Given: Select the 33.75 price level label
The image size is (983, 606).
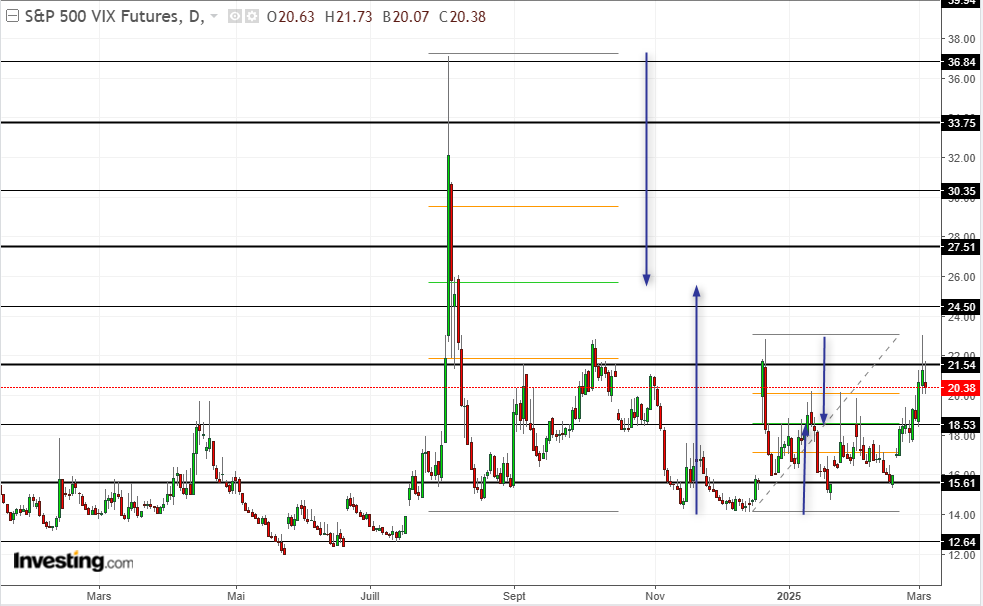Looking at the screenshot, I should pos(961,123).
